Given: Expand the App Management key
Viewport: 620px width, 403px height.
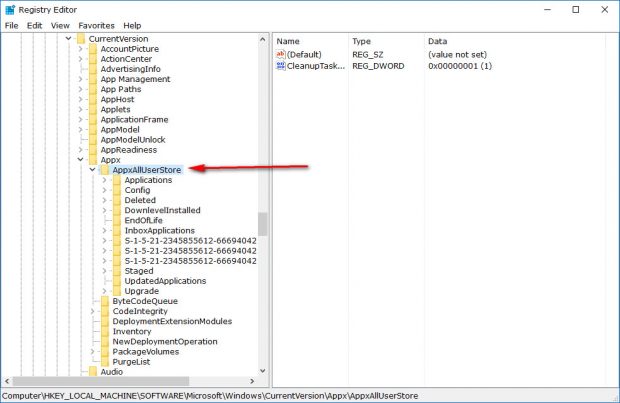Looking at the screenshot, I should tap(80, 79).
